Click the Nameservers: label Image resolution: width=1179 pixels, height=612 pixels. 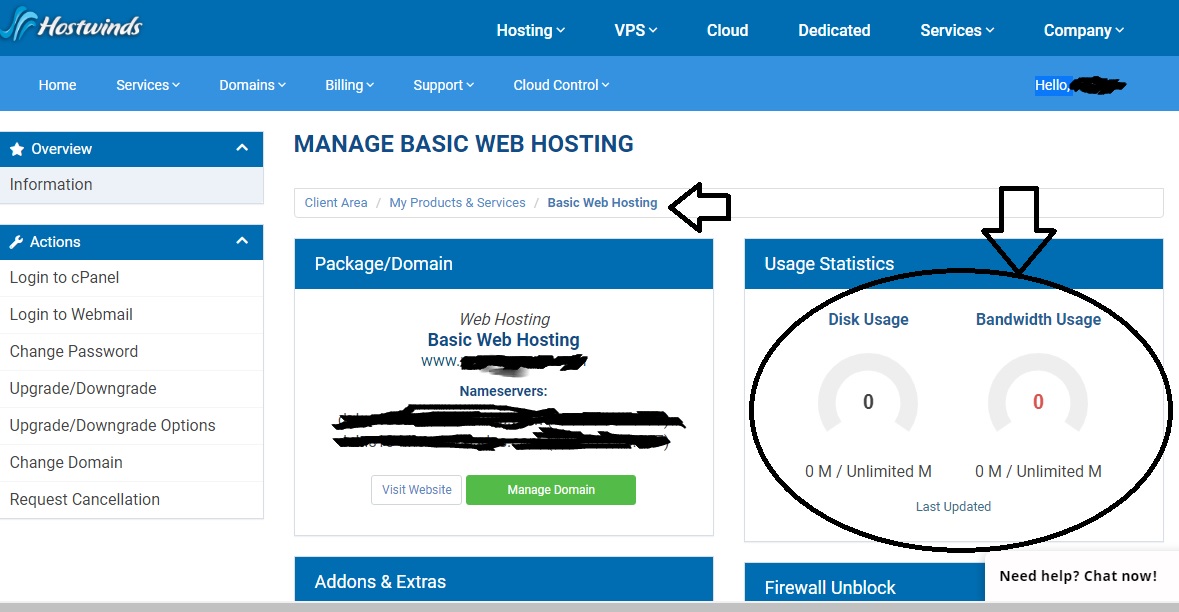503,391
